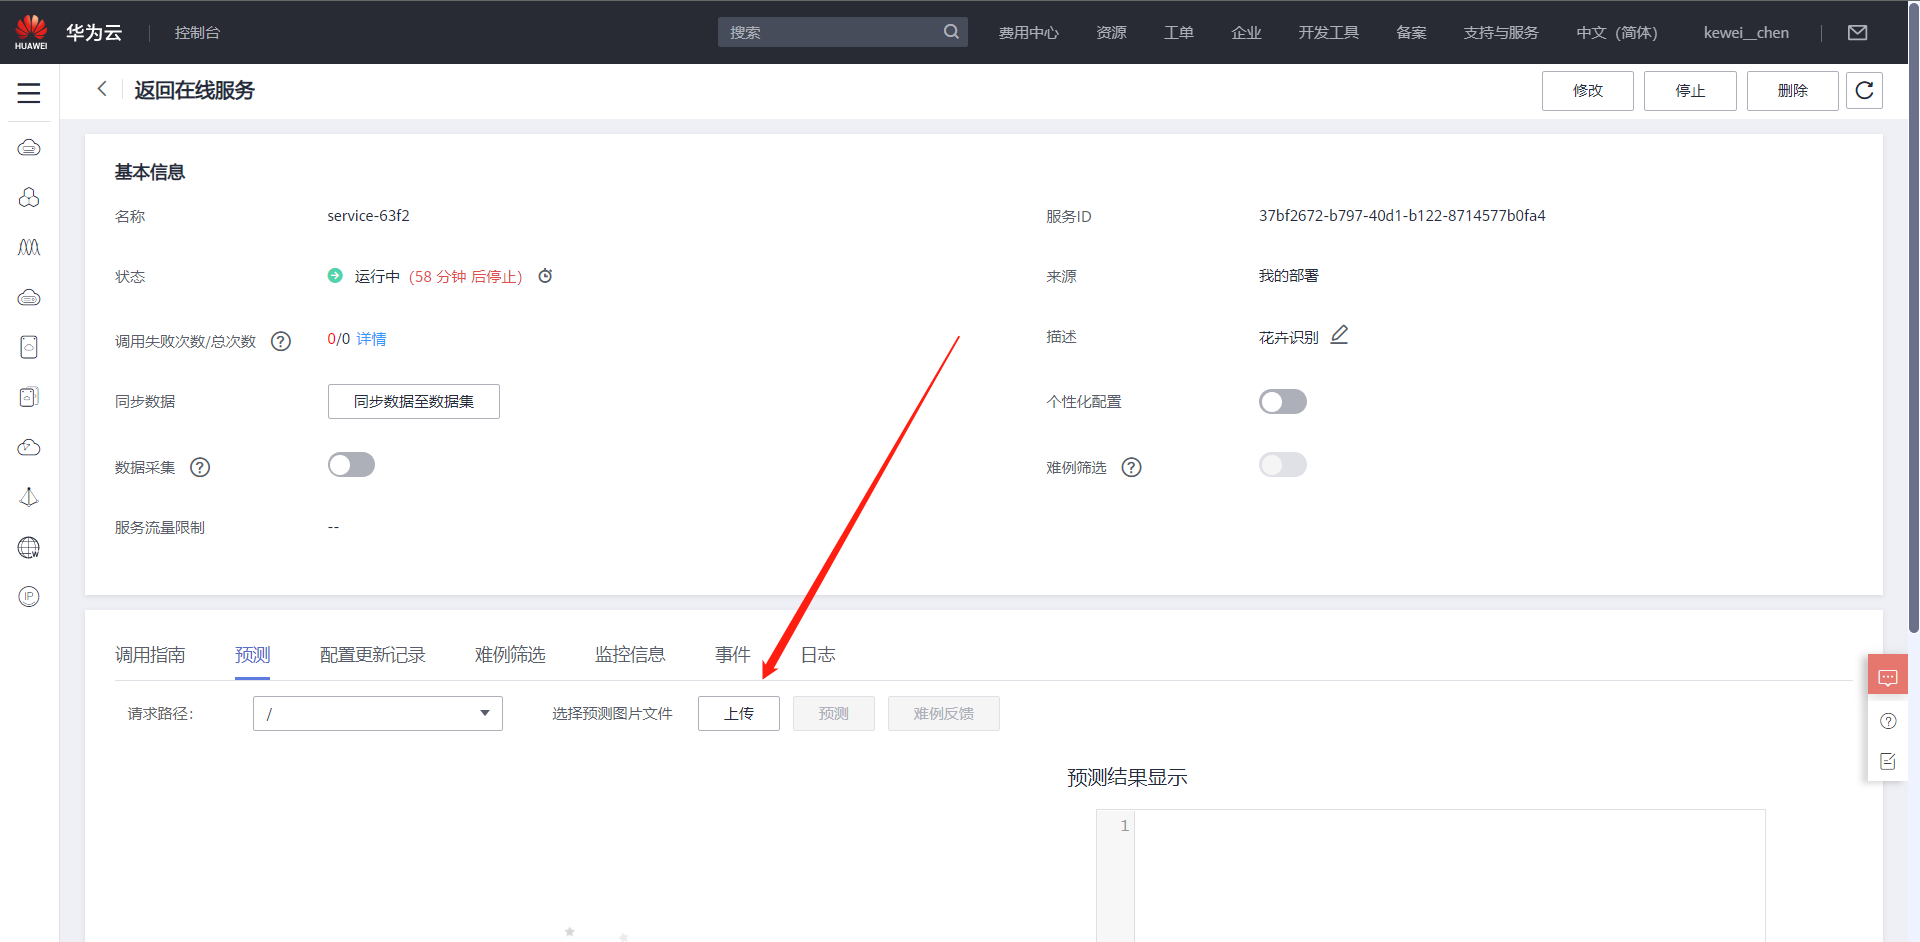The image size is (1920, 942).
Task: Click 控制台 link in header
Action: tap(197, 33)
